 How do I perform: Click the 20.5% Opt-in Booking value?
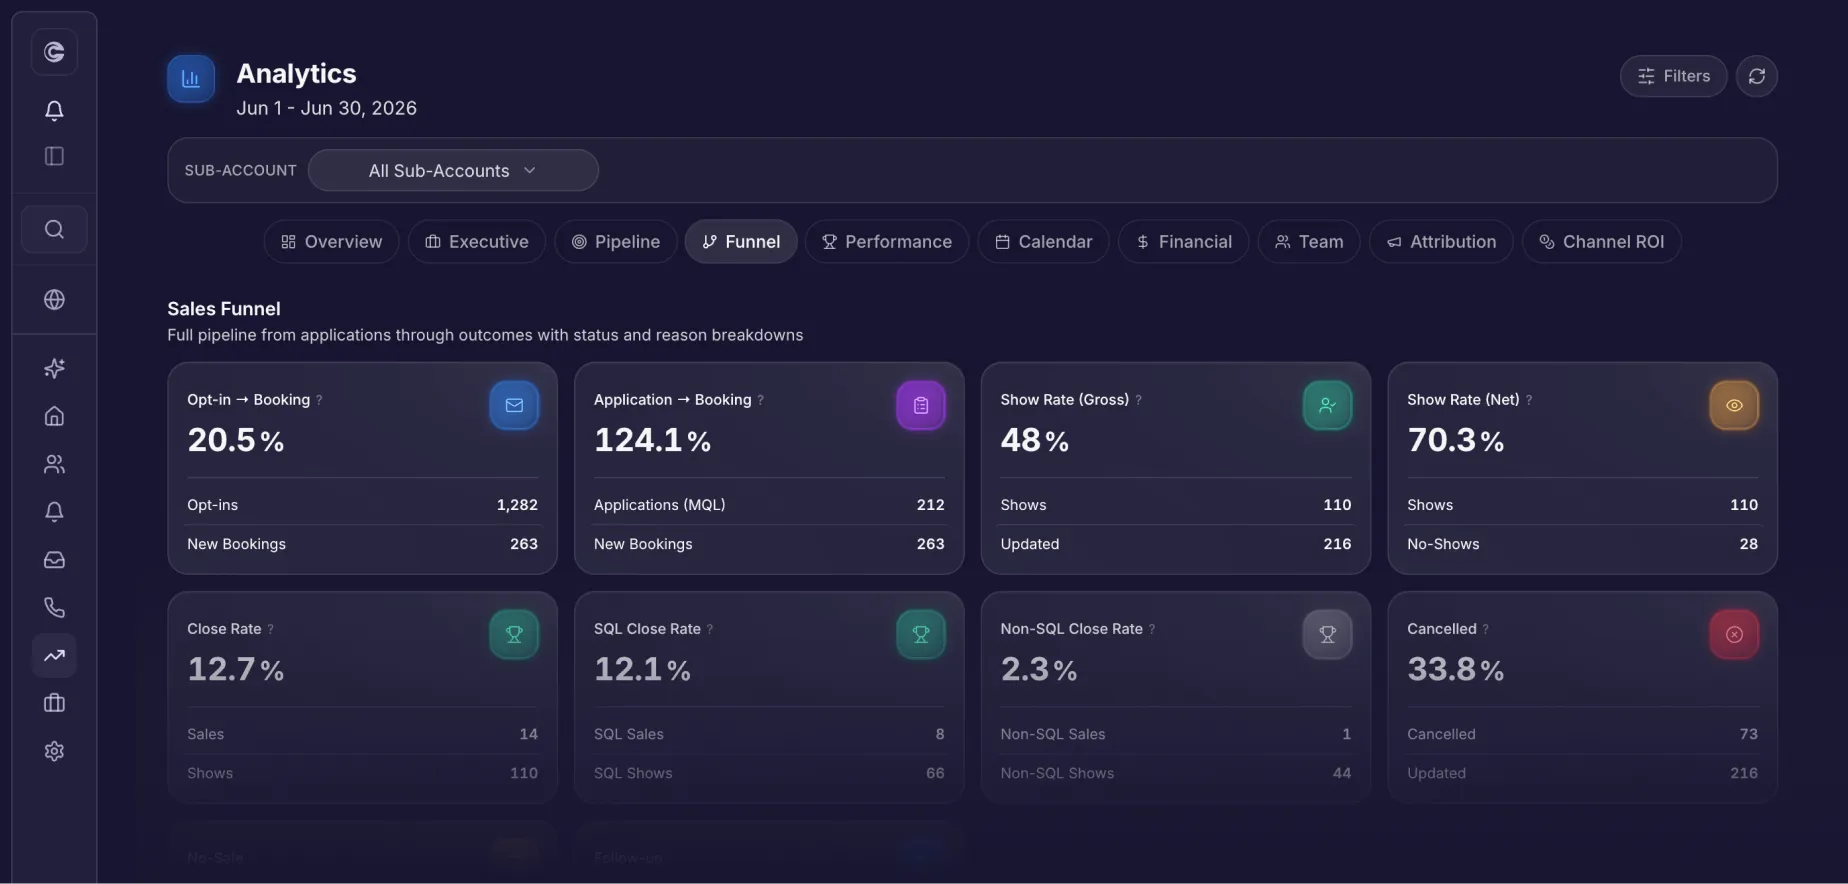(x=236, y=440)
